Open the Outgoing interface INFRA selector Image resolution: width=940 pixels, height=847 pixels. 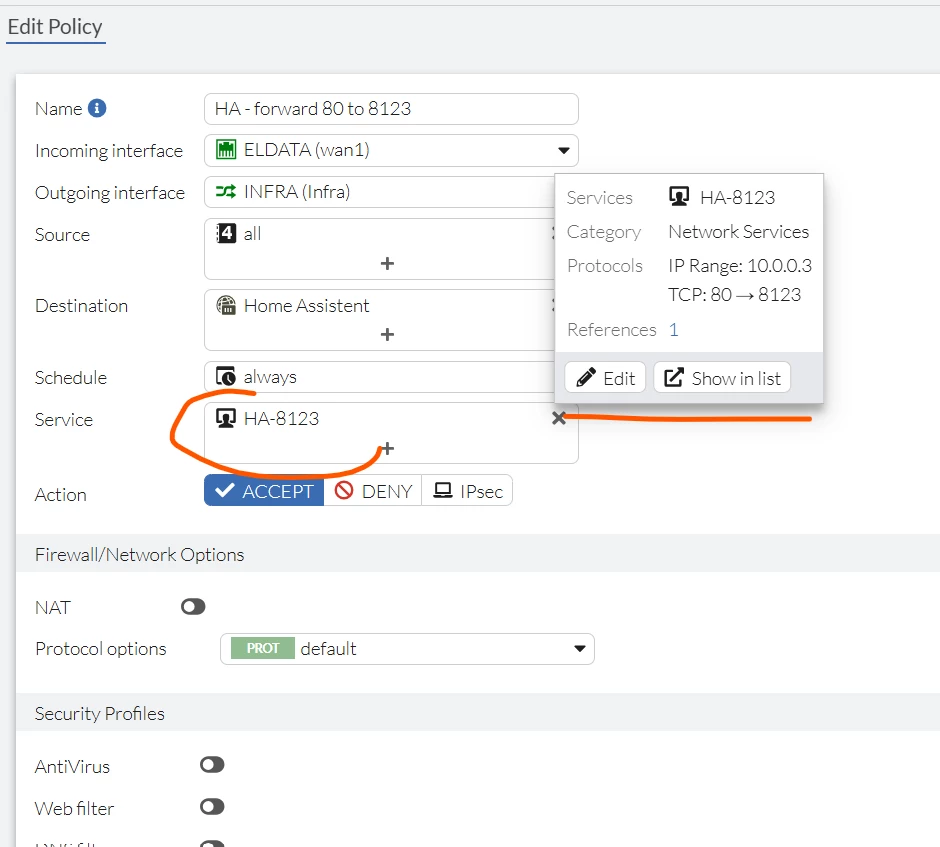point(379,192)
